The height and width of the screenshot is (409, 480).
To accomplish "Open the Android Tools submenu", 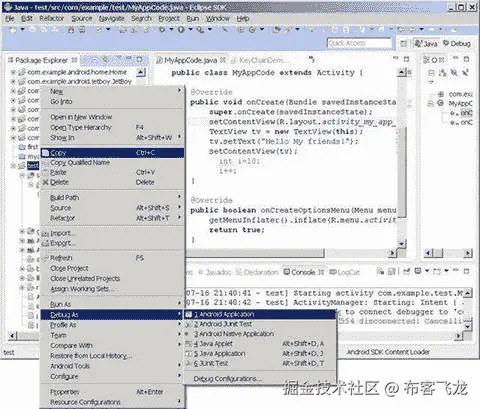I will (x=112, y=366).
